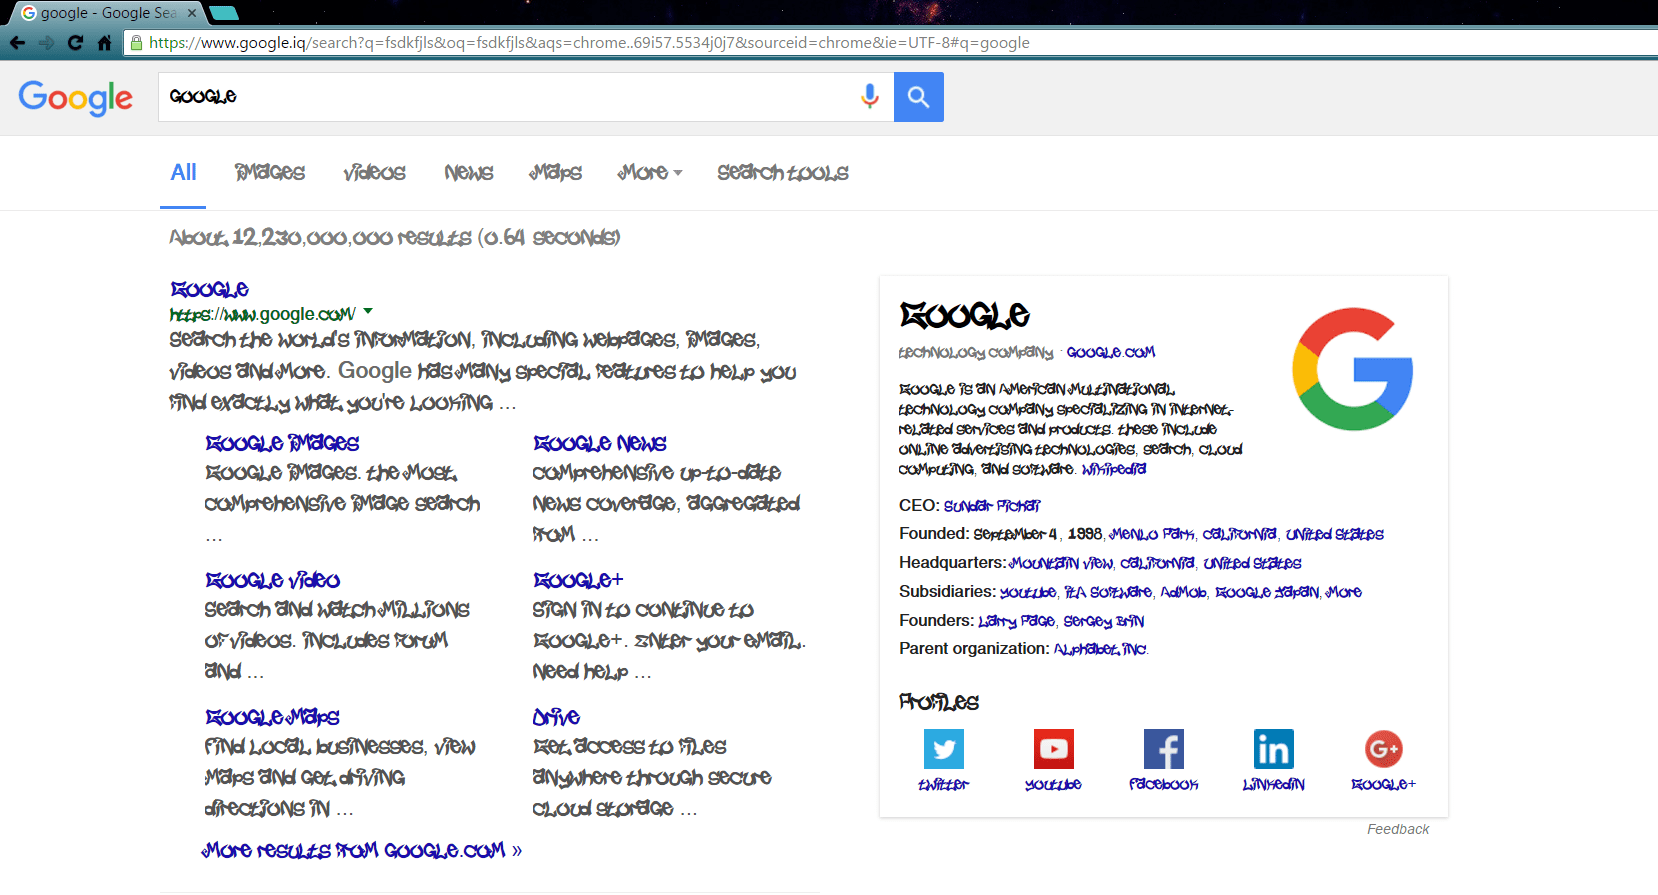The height and width of the screenshot is (895, 1658).
Task: Go to the browser home icon
Action: [x=104, y=43]
